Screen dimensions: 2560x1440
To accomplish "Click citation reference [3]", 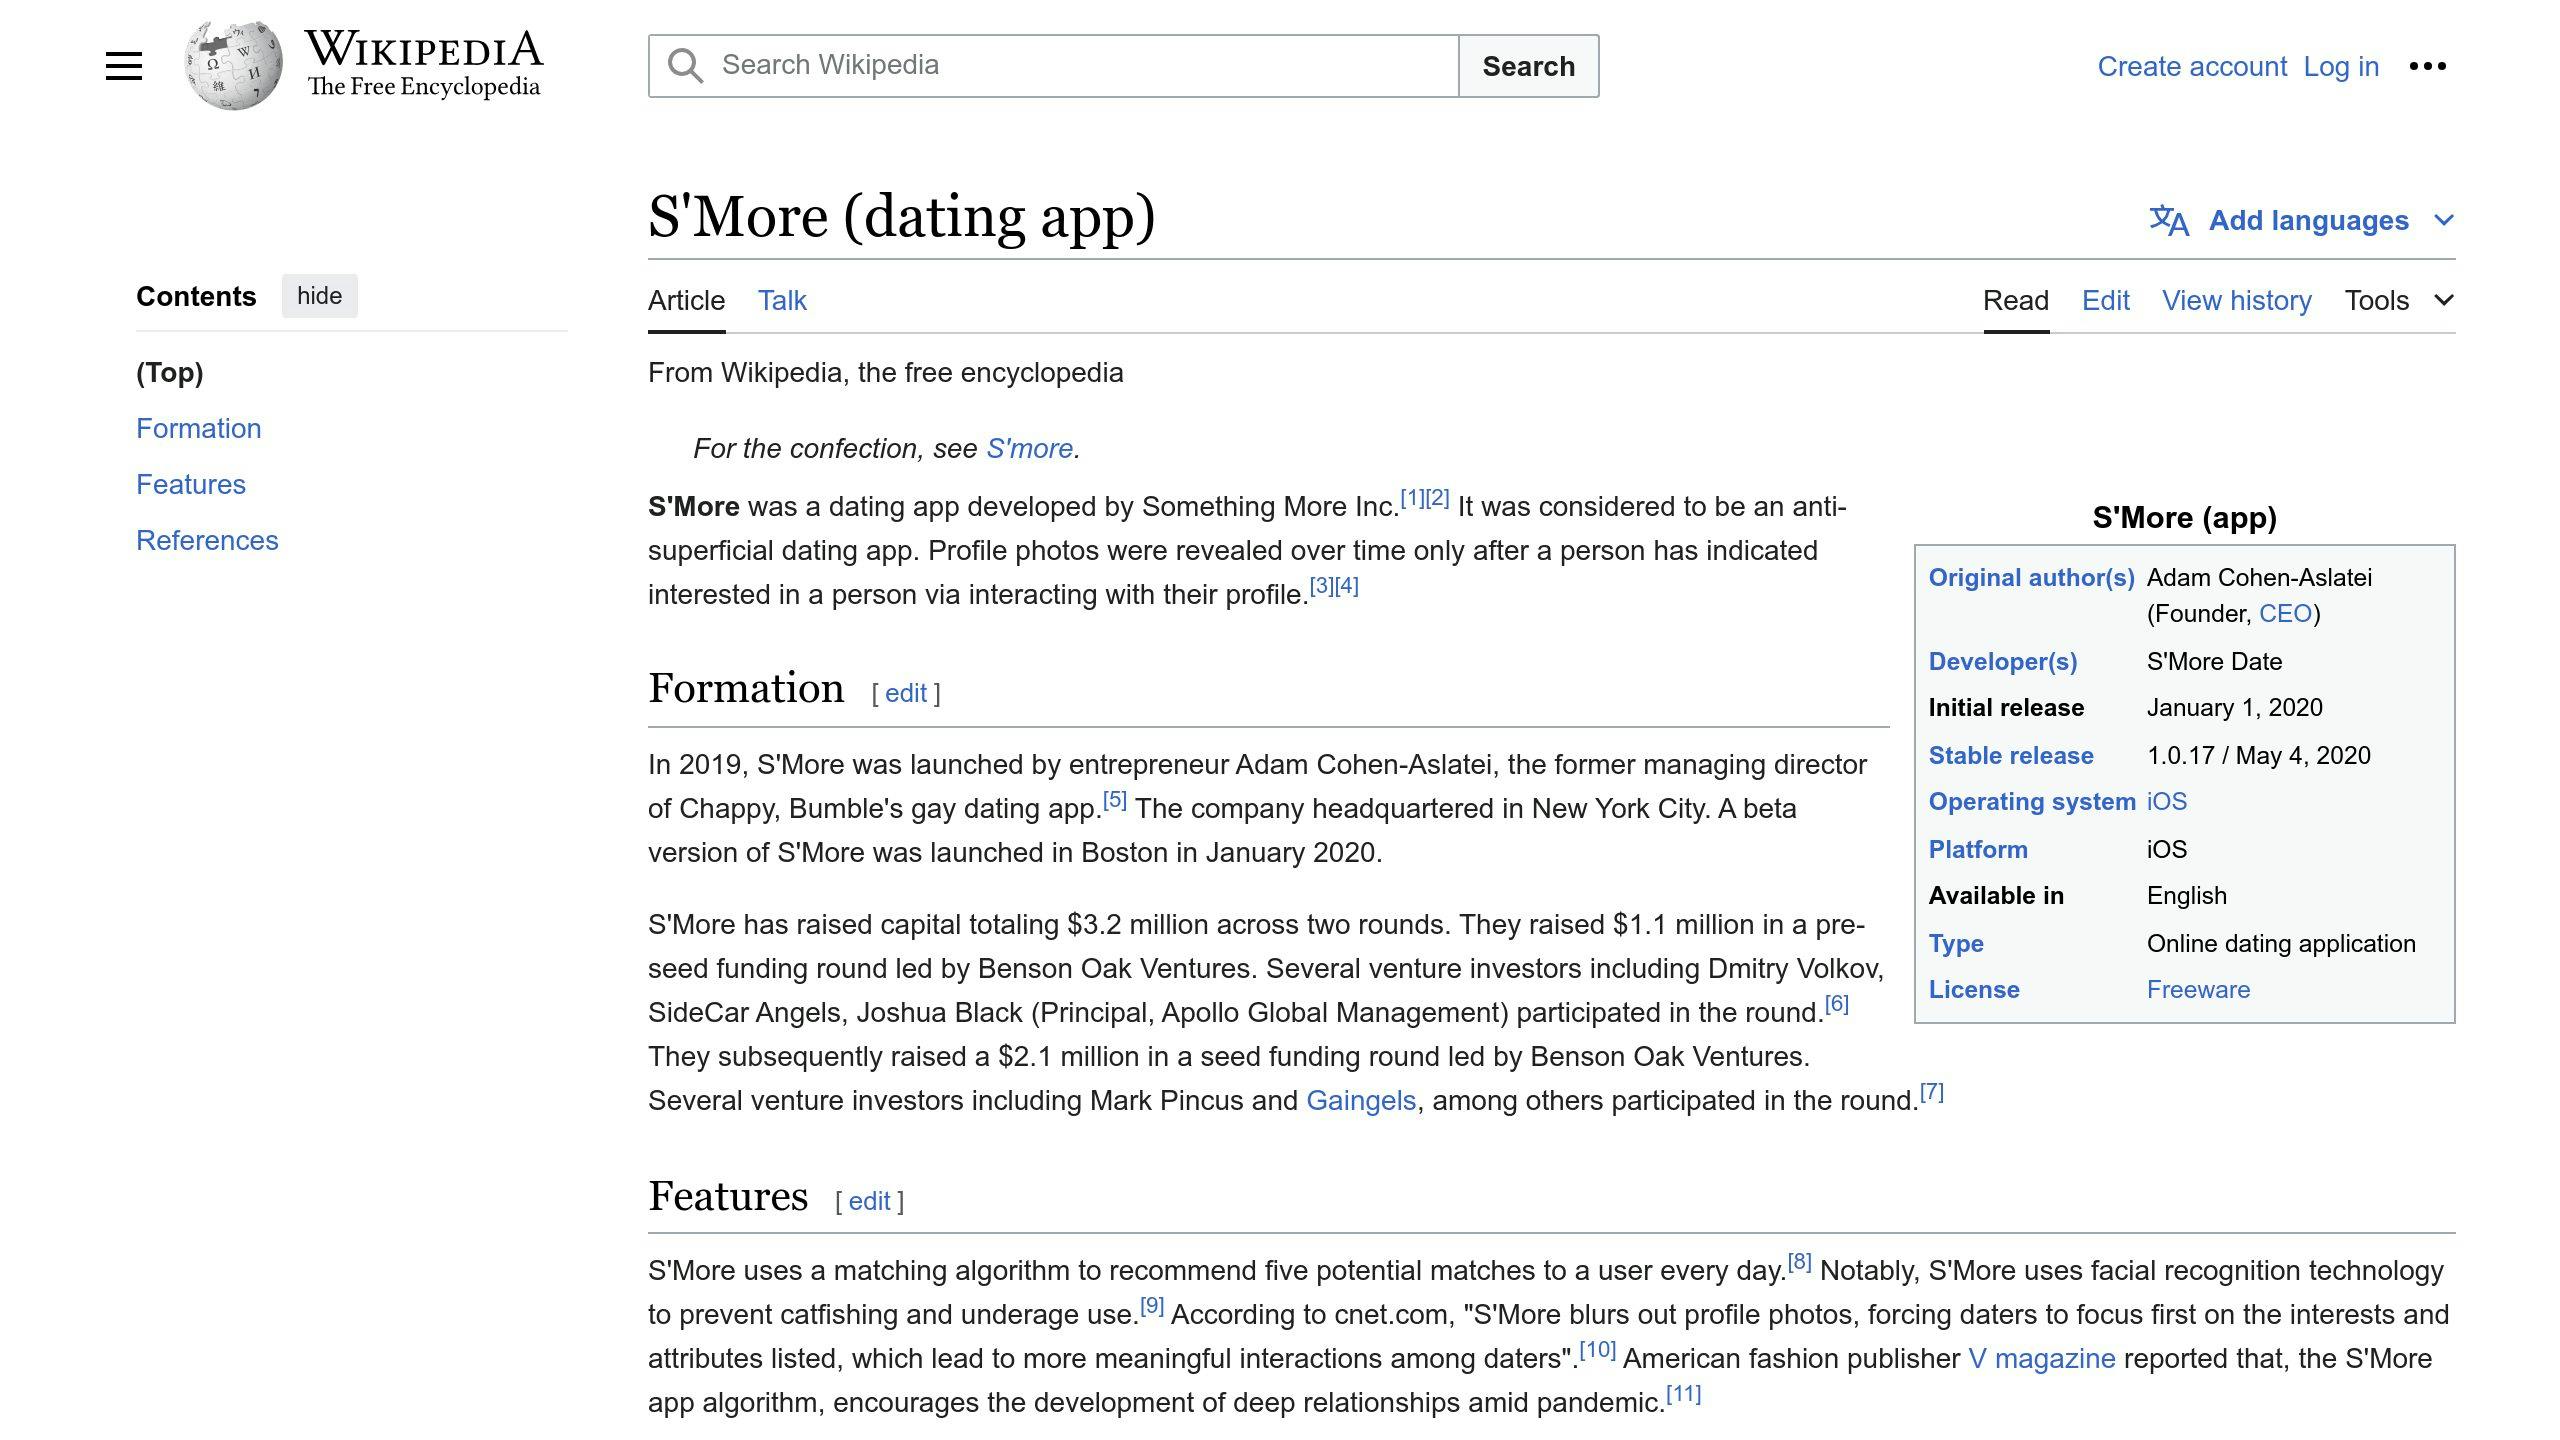I will [1322, 586].
